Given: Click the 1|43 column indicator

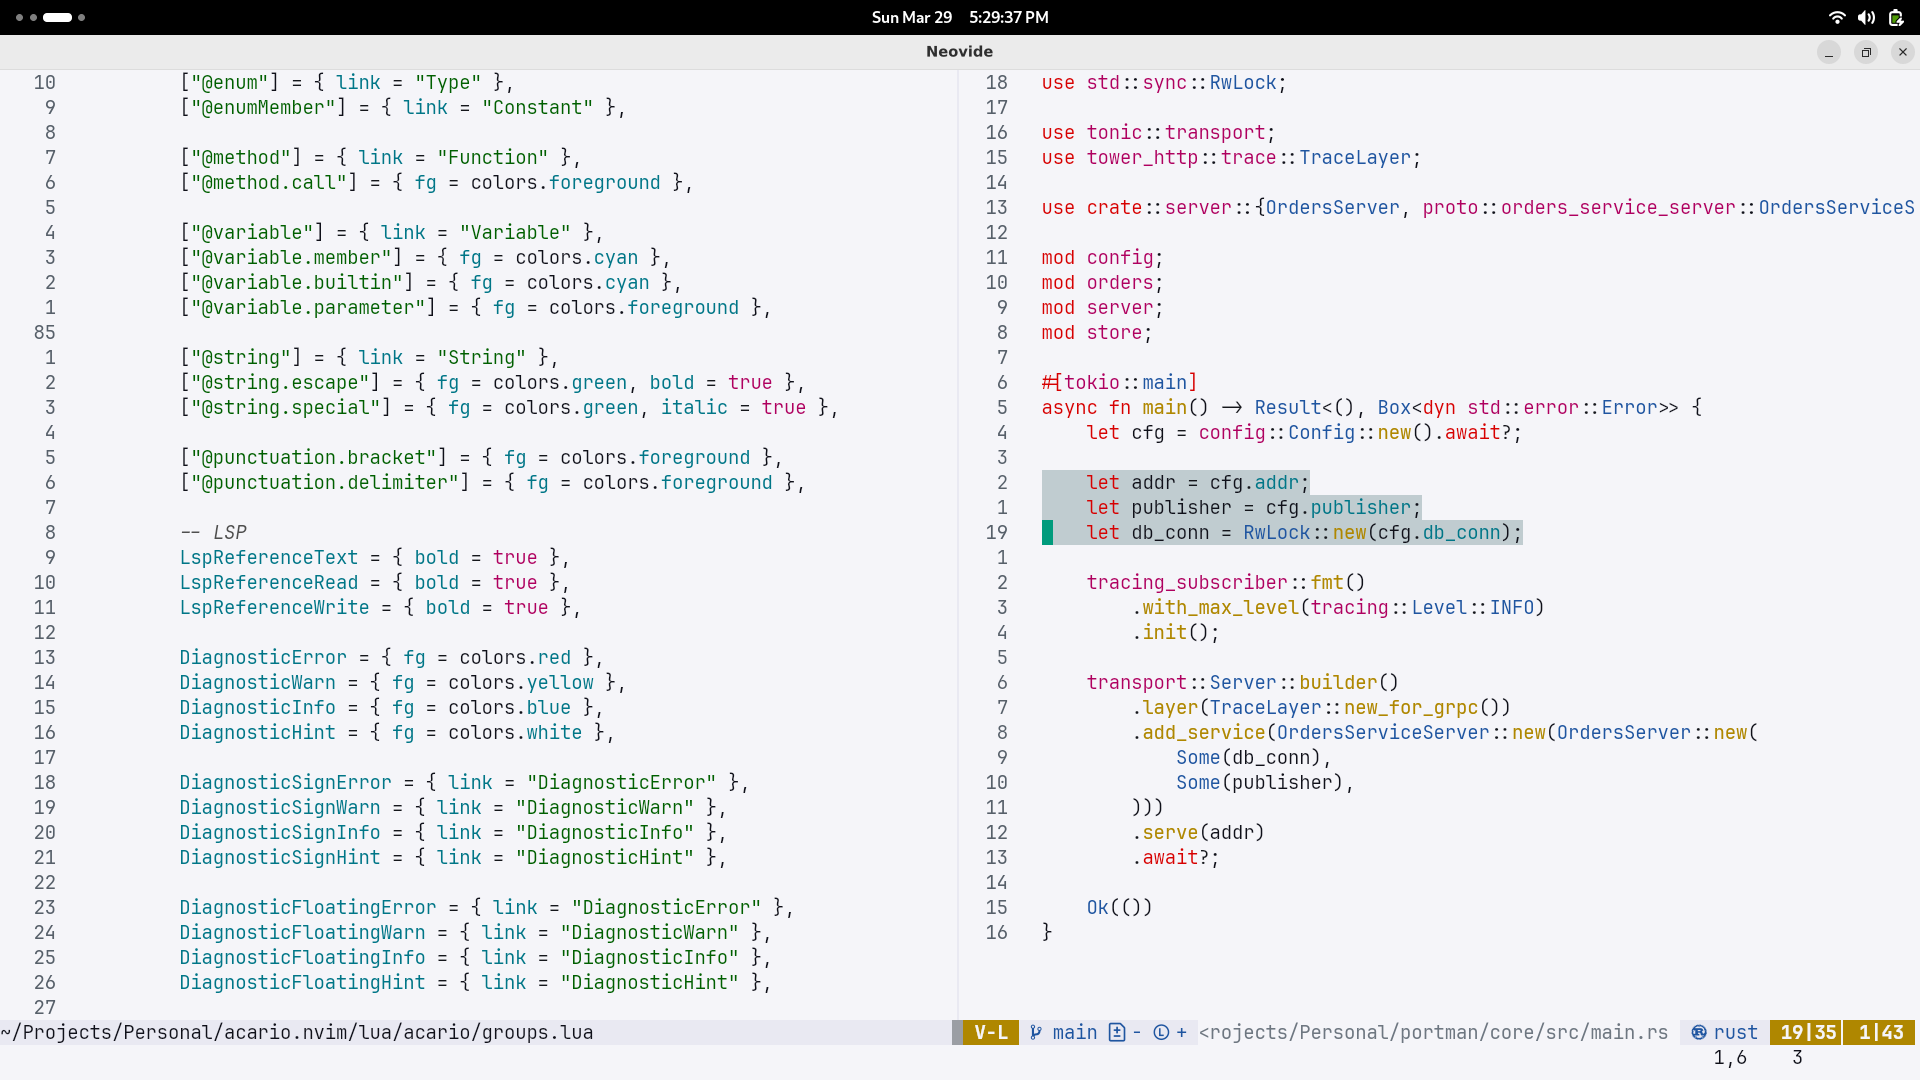Looking at the screenshot, I should pyautogui.click(x=1880, y=1032).
